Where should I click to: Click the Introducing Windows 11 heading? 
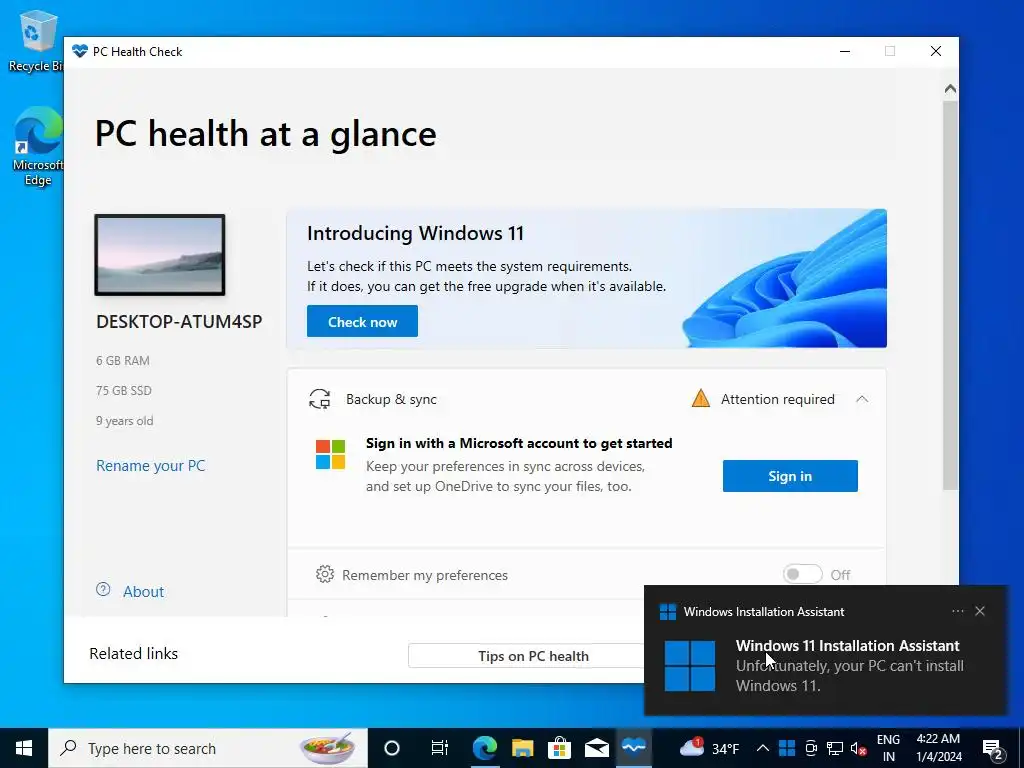coord(415,233)
